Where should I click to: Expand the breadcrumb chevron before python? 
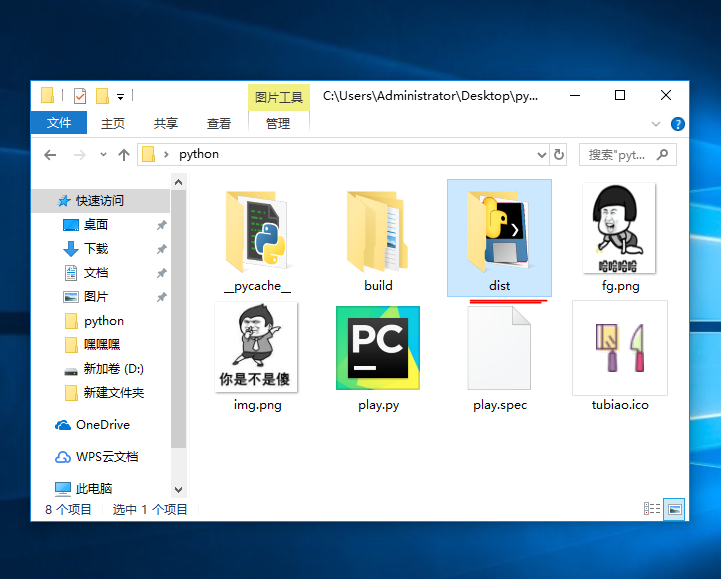(x=166, y=155)
